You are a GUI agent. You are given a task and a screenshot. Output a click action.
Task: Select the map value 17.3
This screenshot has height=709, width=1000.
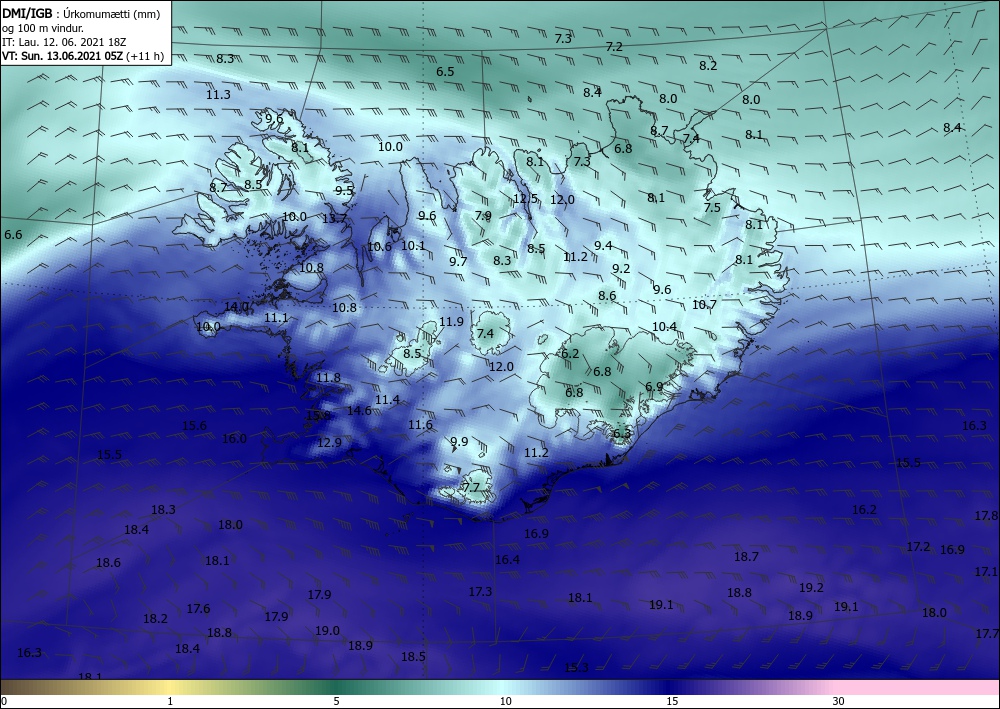[480, 592]
